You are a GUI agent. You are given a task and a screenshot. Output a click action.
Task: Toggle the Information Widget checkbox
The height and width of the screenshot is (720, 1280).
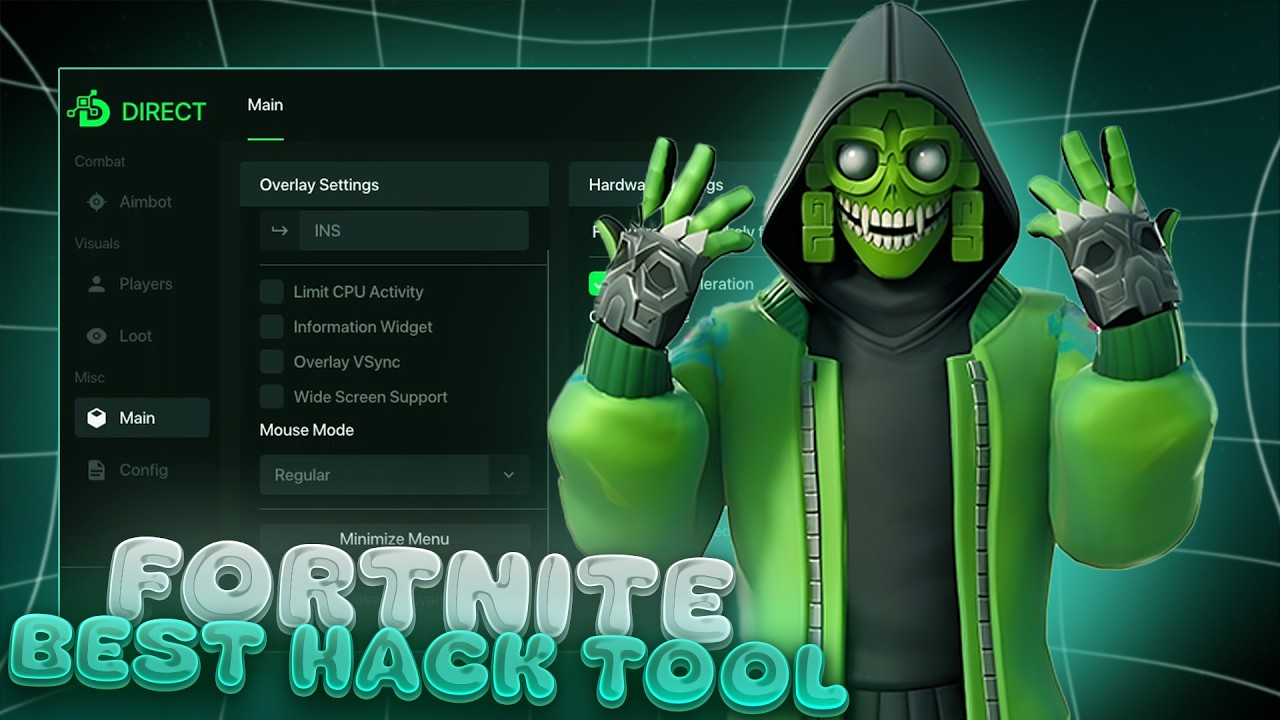click(x=272, y=327)
